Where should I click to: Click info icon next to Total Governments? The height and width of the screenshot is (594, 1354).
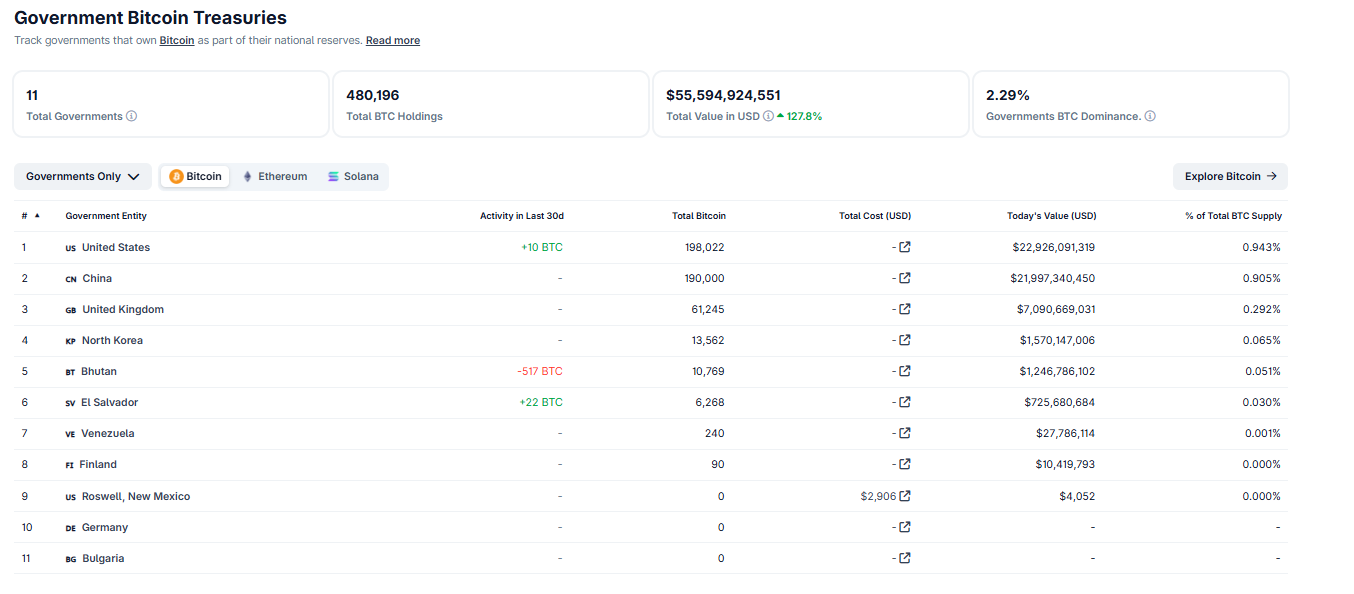pyautogui.click(x=132, y=116)
